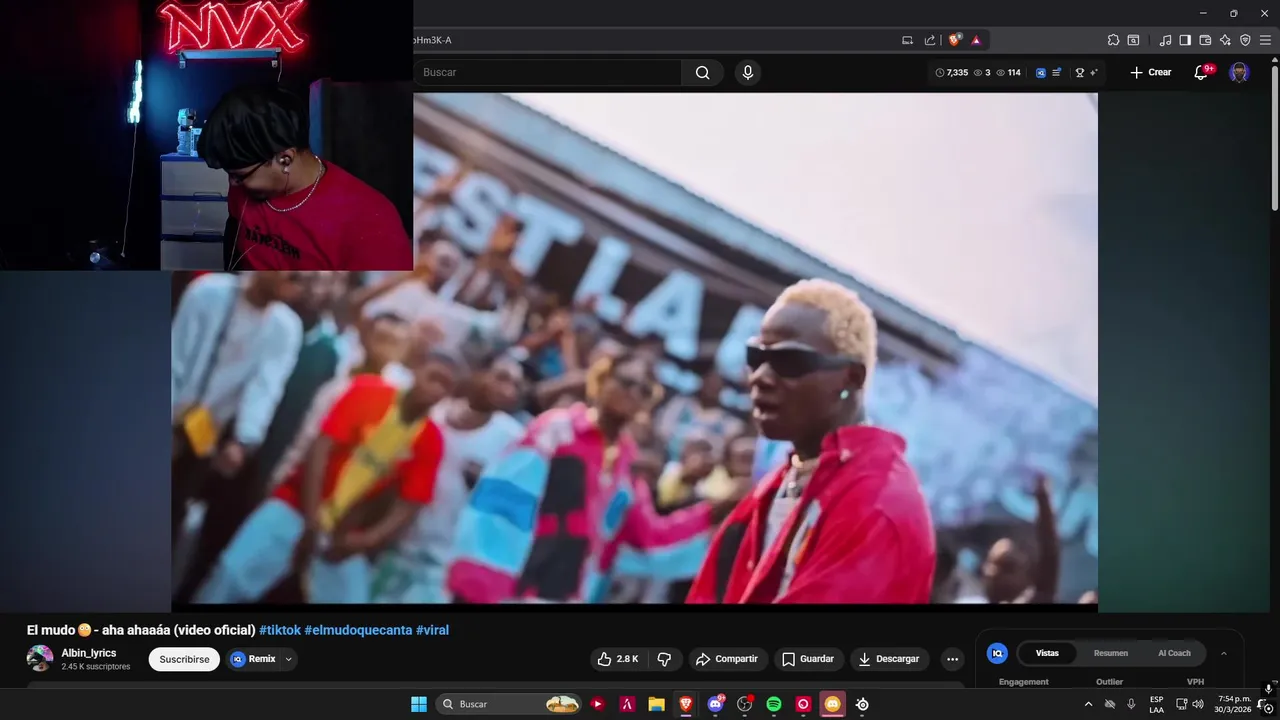Image resolution: width=1280 pixels, height=720 pixels.
Task: Open Windows Start menu
Action: pyautogui.click(x=419, y=704)
